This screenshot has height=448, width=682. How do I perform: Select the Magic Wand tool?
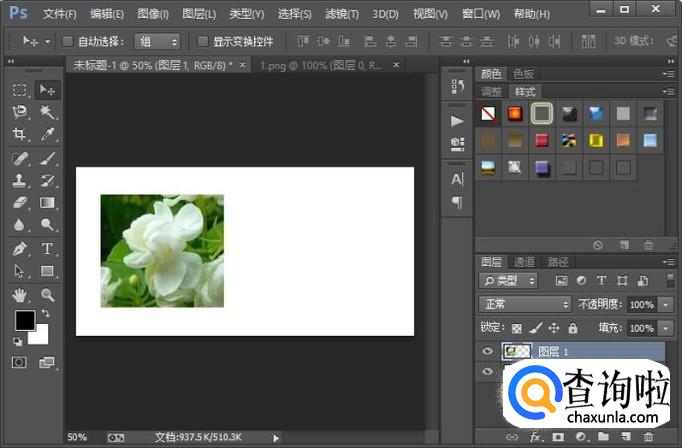47,112
